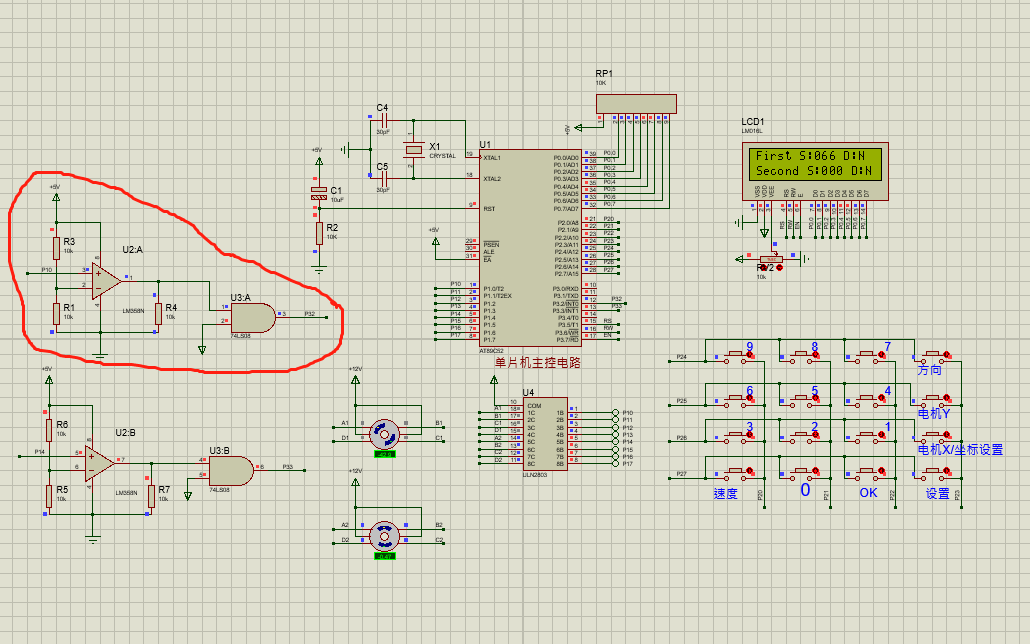This screenshot has width=1030, height=644.
Task: Select the lower stepper motor
Action: click(384, 536)
